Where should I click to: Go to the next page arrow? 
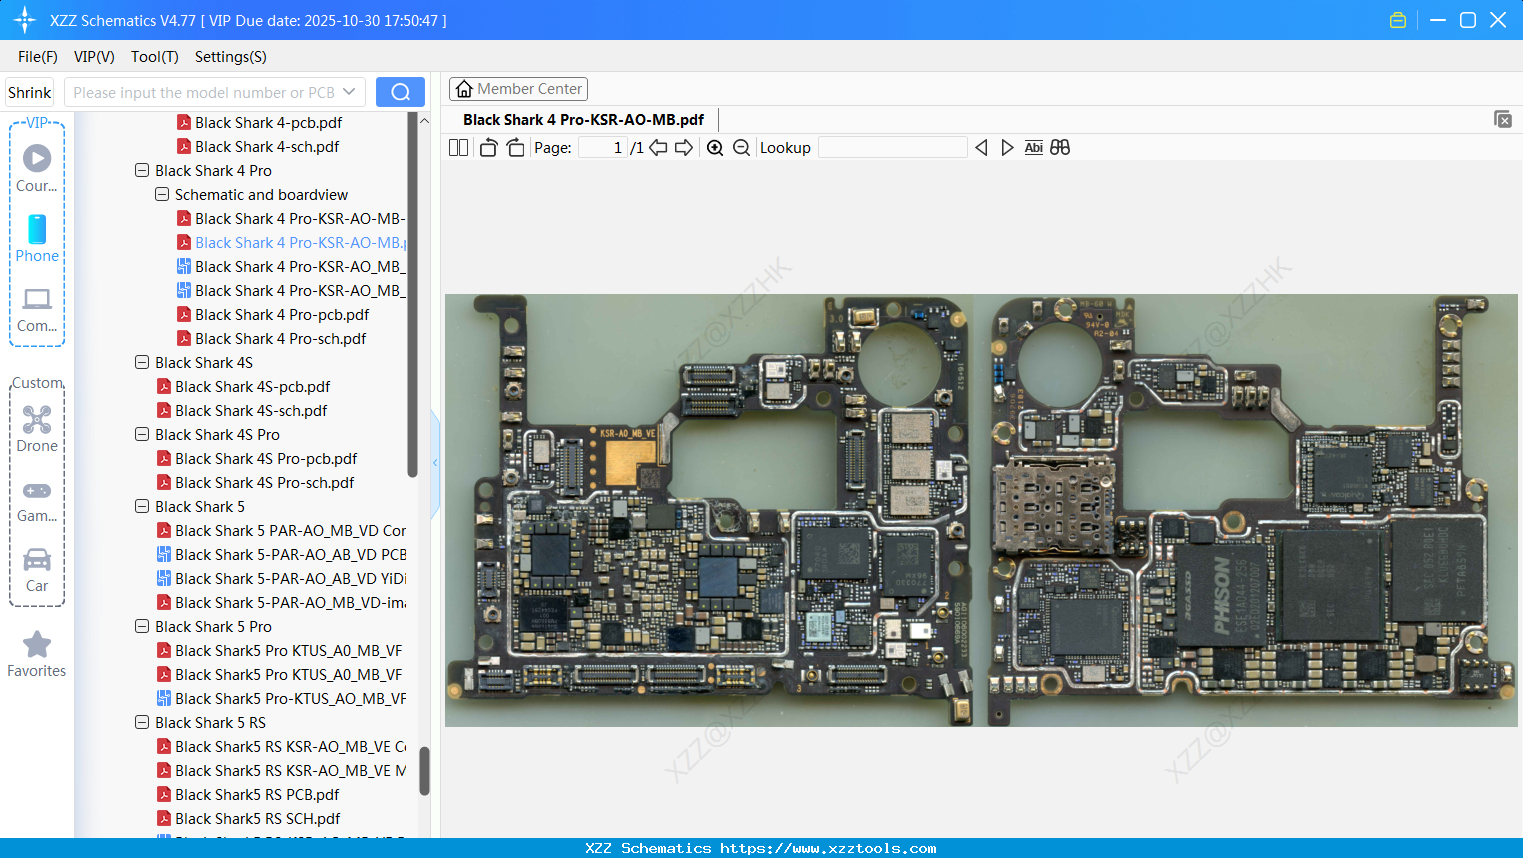(x=684, y=148)
